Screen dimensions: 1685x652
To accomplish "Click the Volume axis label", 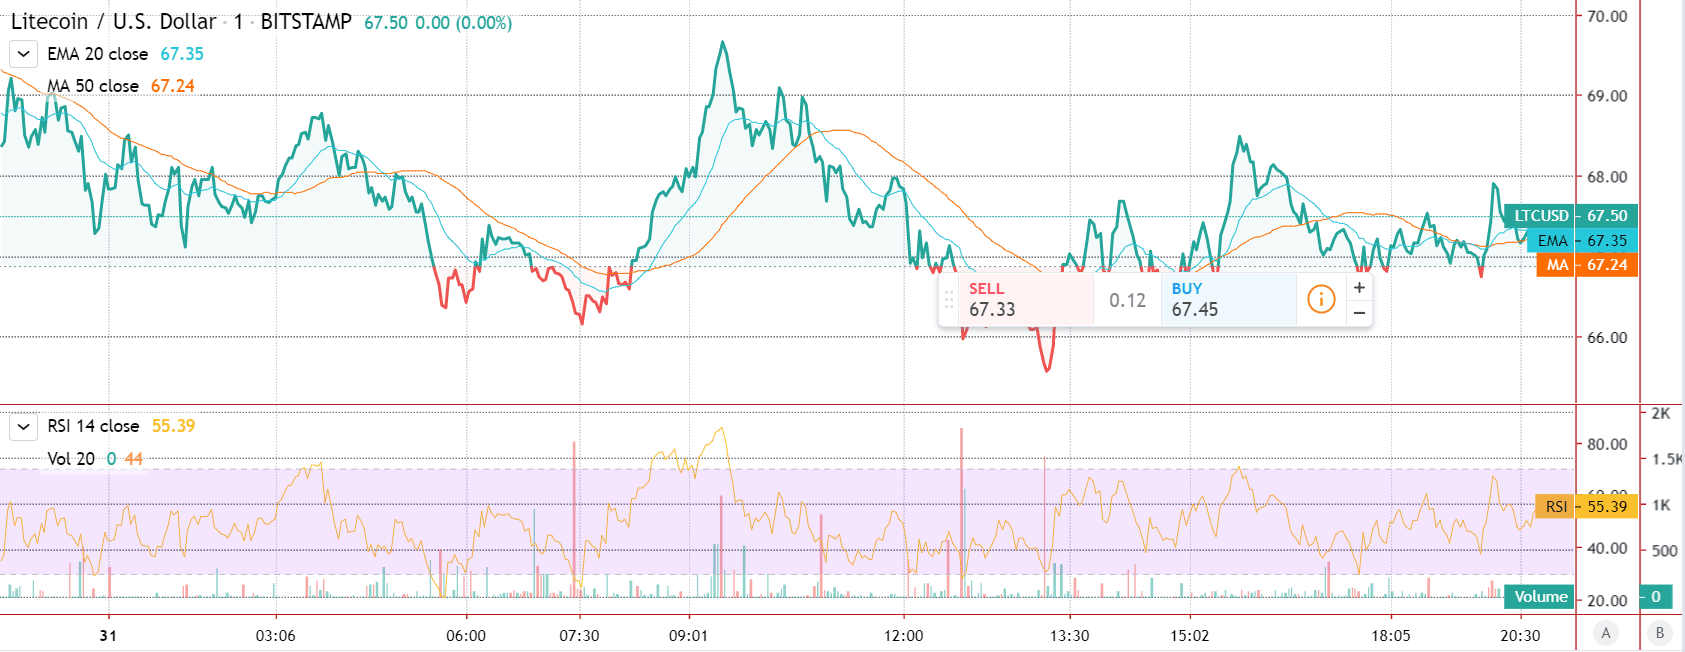I will 1540,597.
